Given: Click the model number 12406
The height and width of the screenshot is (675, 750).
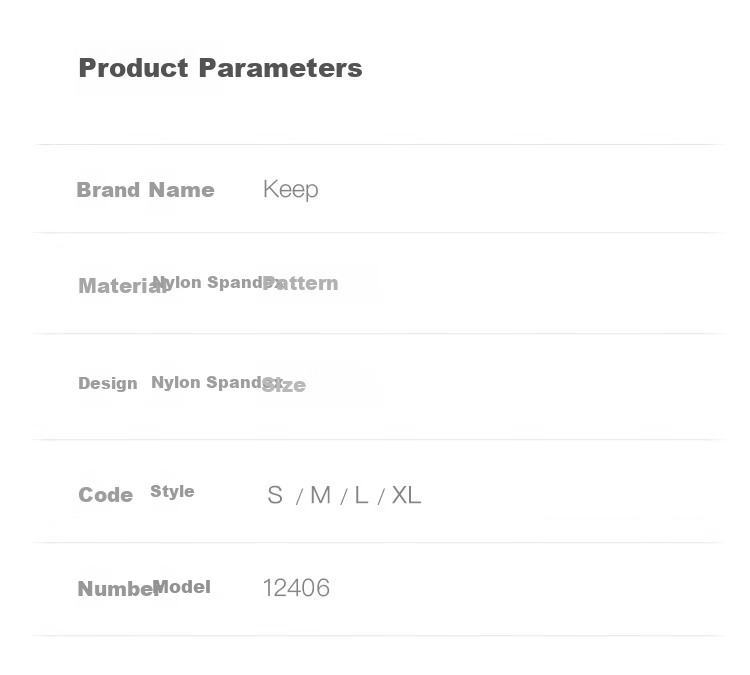Looking at the screenshot, I should [x=297, y=588].
